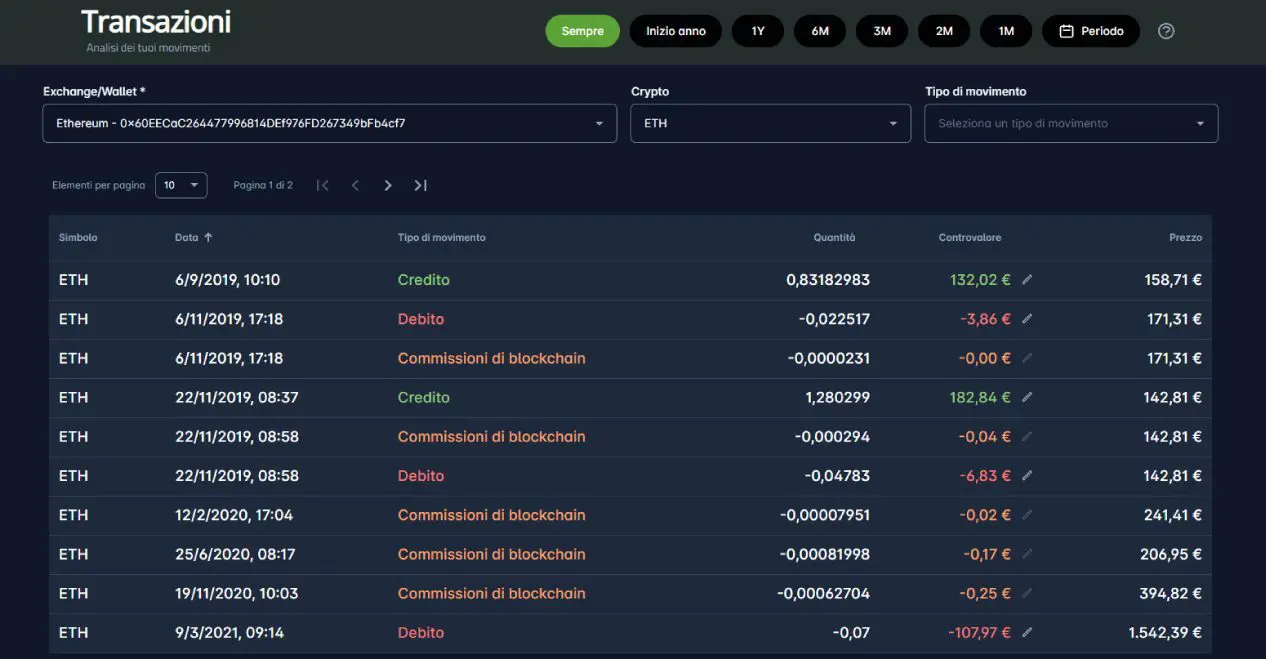Select the 2M time range
The image size is (1266, 659).
pyautogui.click(x=944, y=31)
